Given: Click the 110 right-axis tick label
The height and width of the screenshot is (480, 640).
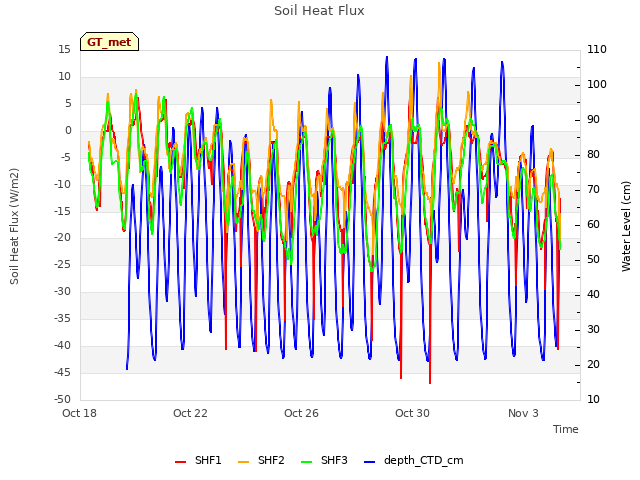Looking at the screenshot, I should 597,49.
